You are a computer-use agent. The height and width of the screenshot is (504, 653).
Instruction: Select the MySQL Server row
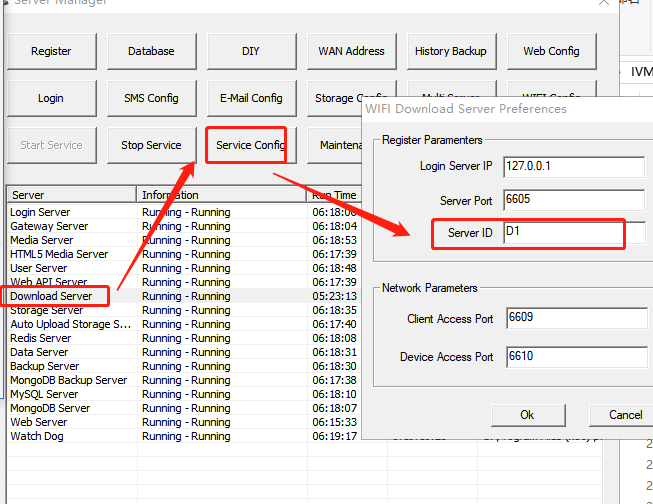coord(184,394)
